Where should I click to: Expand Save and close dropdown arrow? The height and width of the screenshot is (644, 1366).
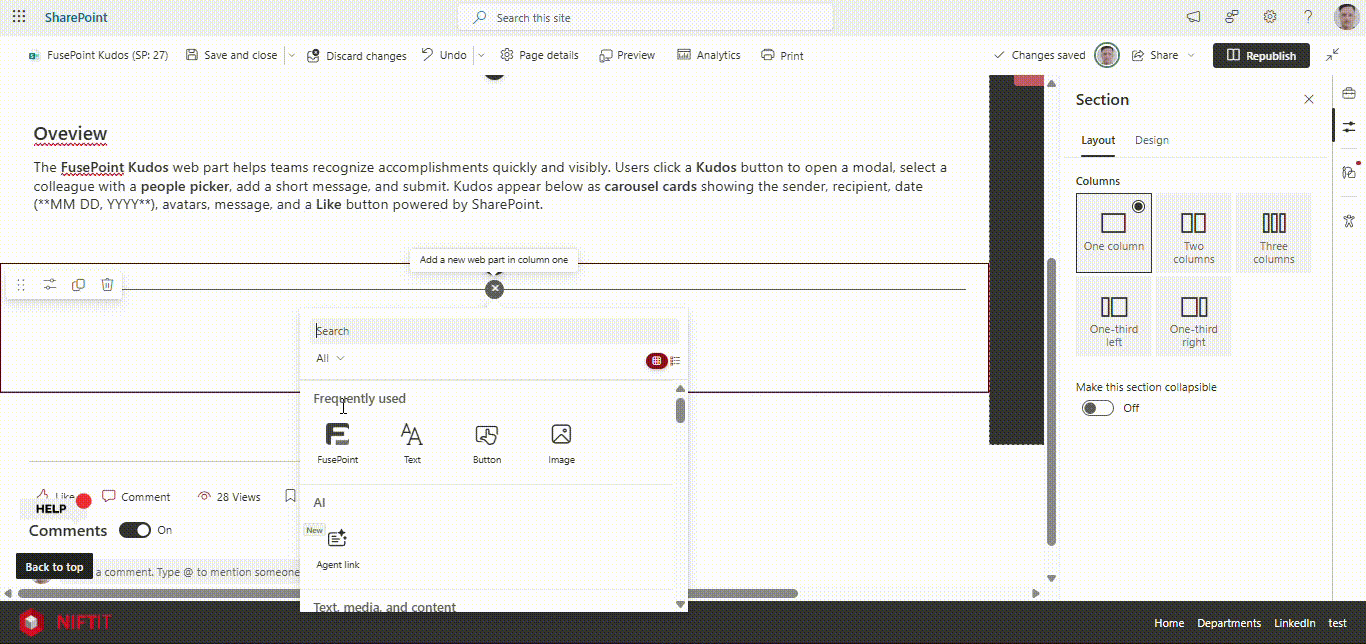coord(292,56)
